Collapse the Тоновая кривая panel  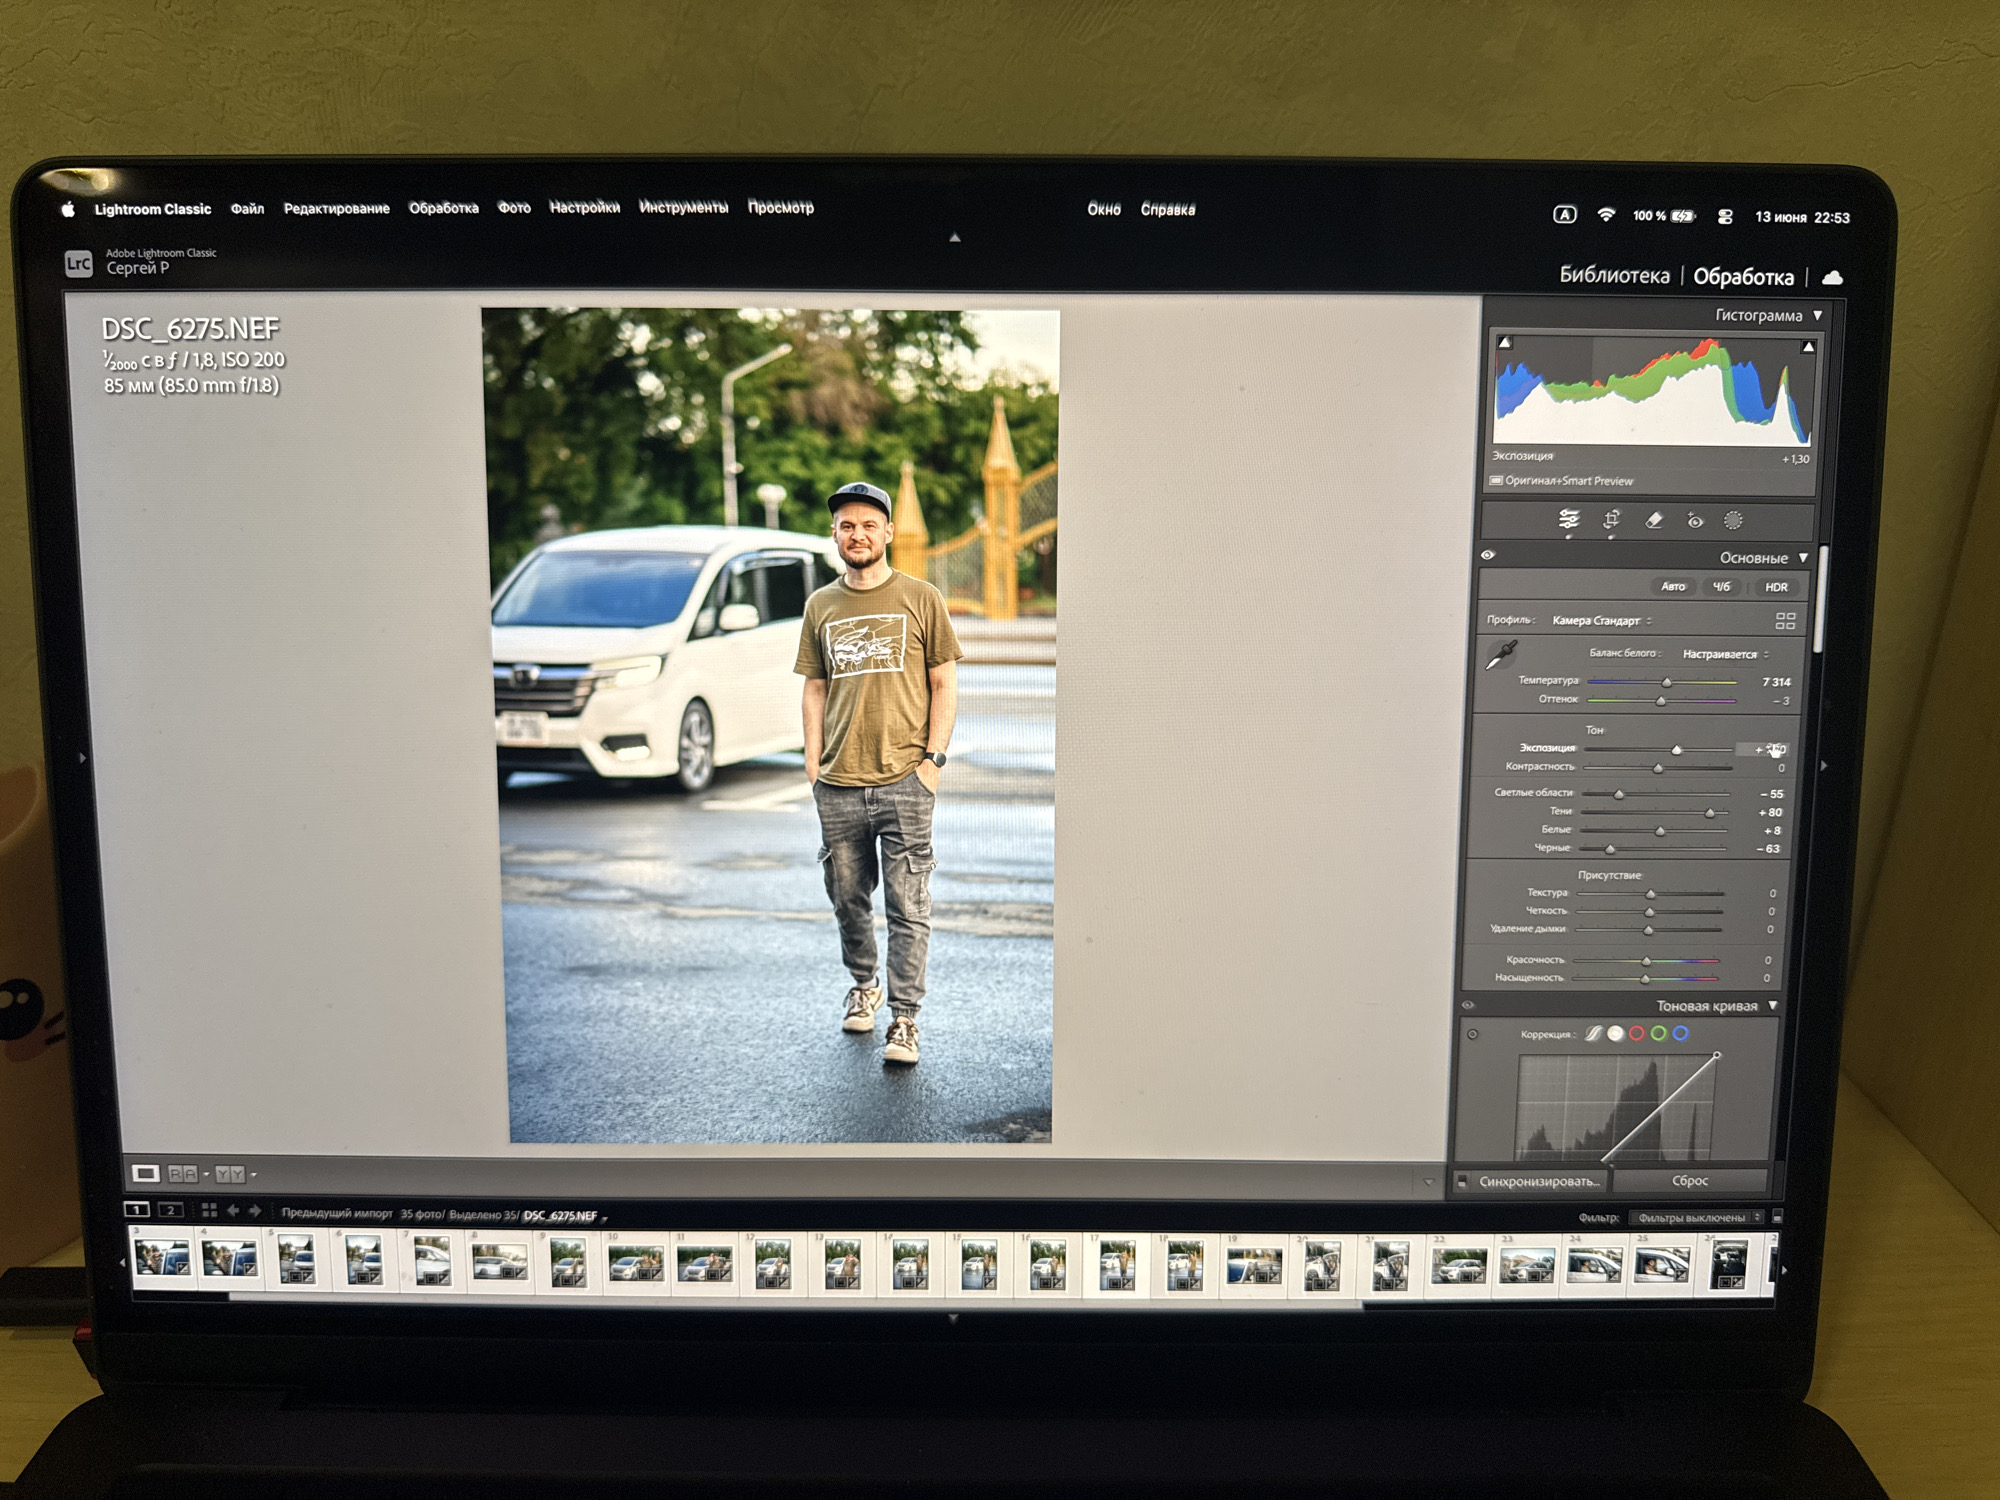click(x=1773, y=1006)
